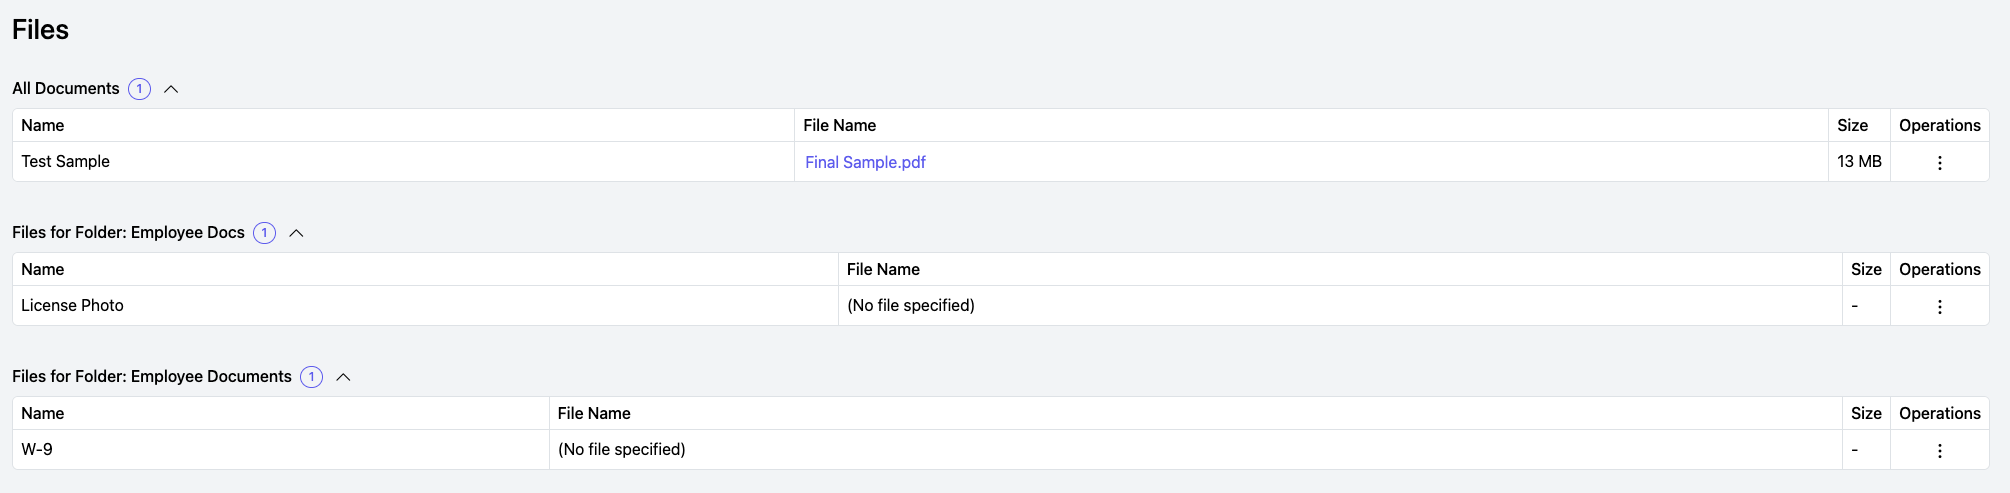
Task: Open operations menu for License Photo row
Action: click(1939, 306)
